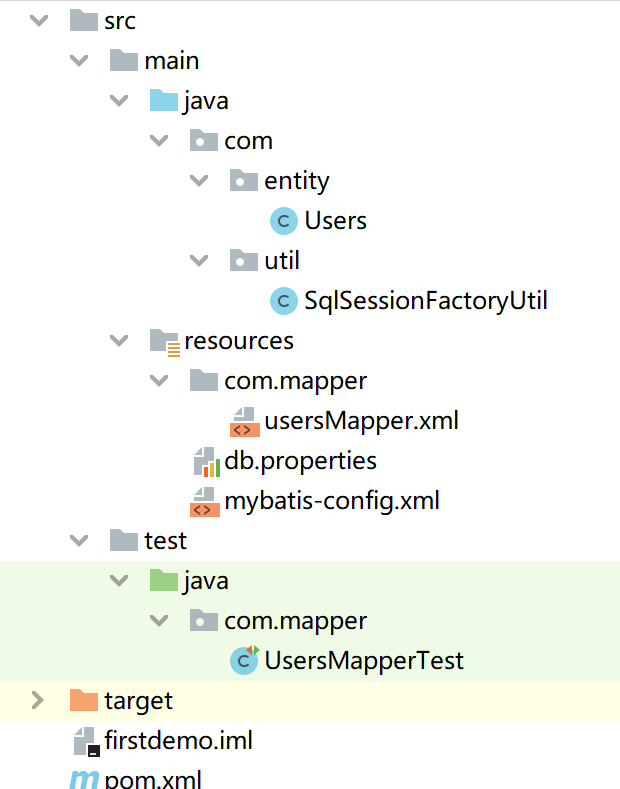Select the UsersMapperTest file name
Viewport: 620px width, 789px height.
pyautogui.click(x=364, y=661)
